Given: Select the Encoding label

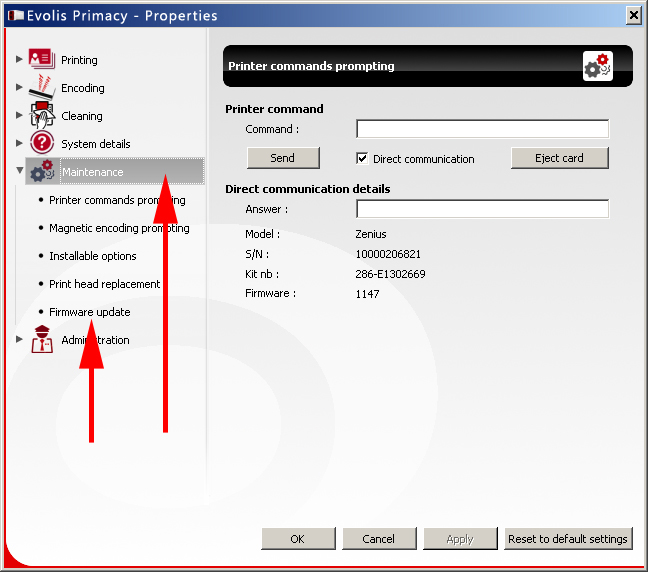Looking at the screenshot, I should coord(83,88).
